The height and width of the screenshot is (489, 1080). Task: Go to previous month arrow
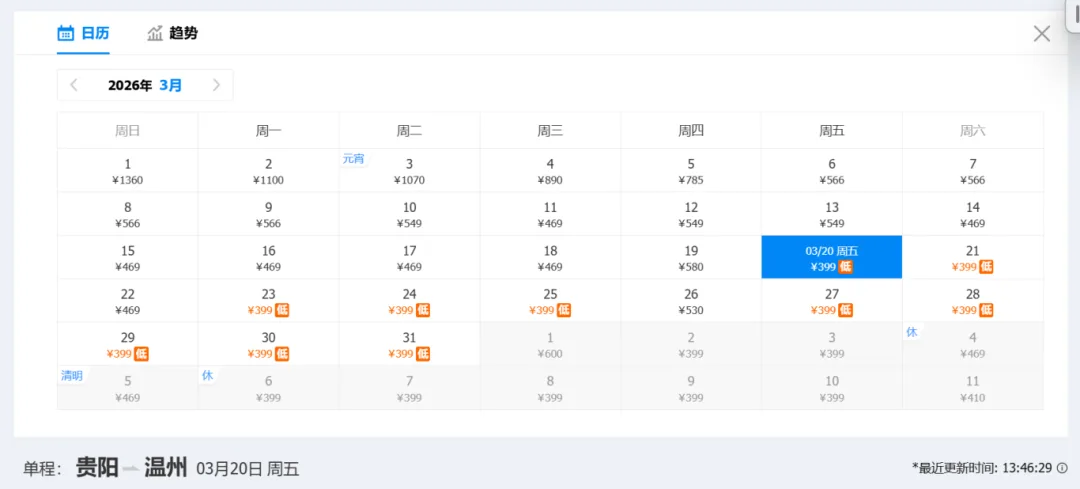tap(74, 85)
